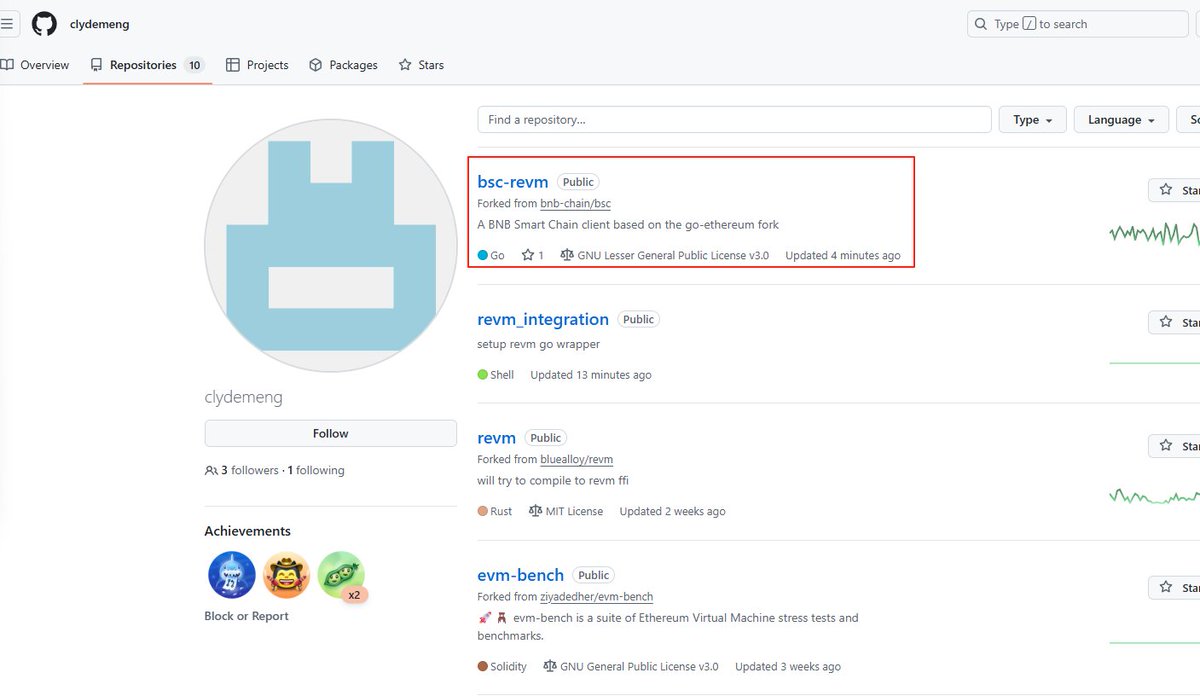Click the magnifier icon in search box
Image resolution: width=1200 pixels, height=696 pixels.
[982, 24]
